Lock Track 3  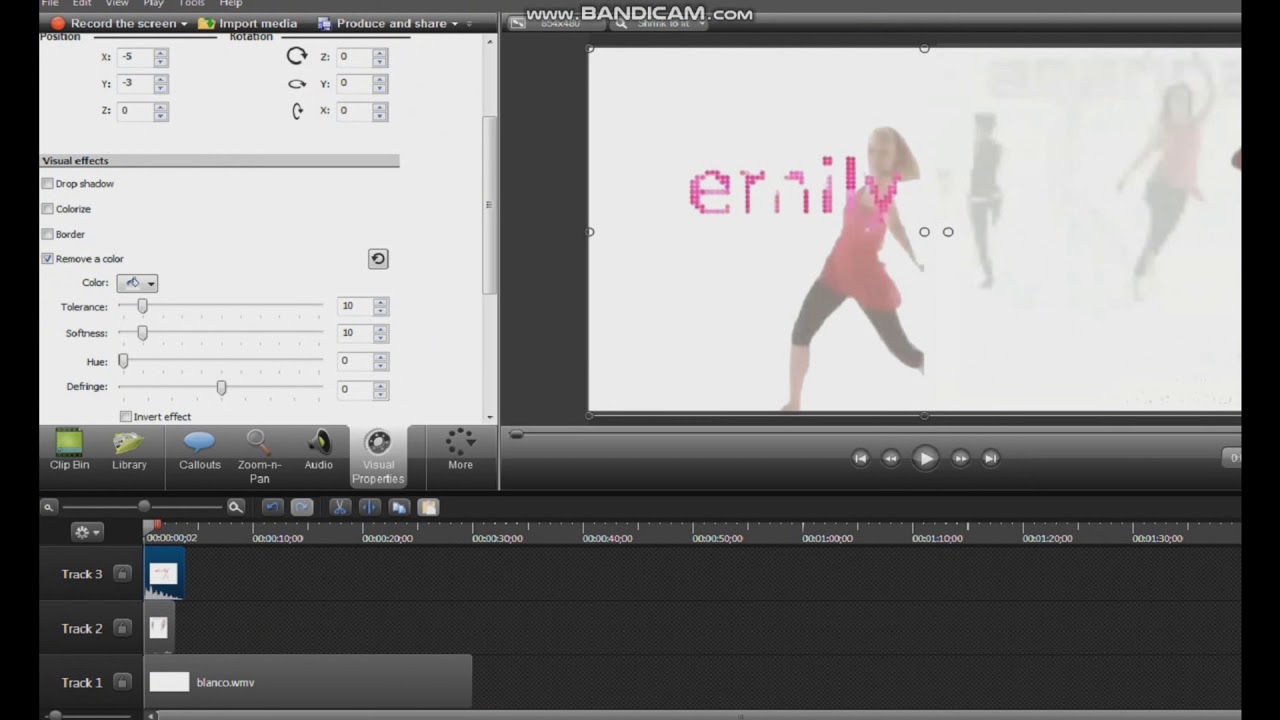pyautogui.click(x=122, y=574)
